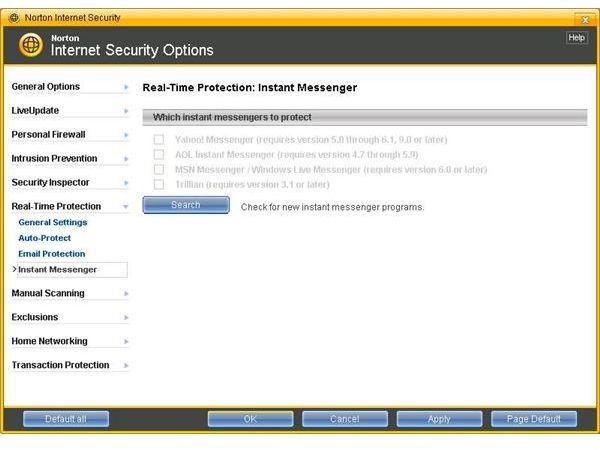Collapse Real-Time Protection arrow
Image resolution: width=600 pixels, height=450 pixels.
click(126, 207)
